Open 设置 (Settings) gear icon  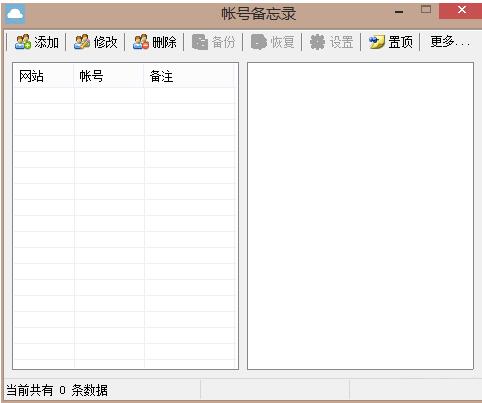point(318,42)
